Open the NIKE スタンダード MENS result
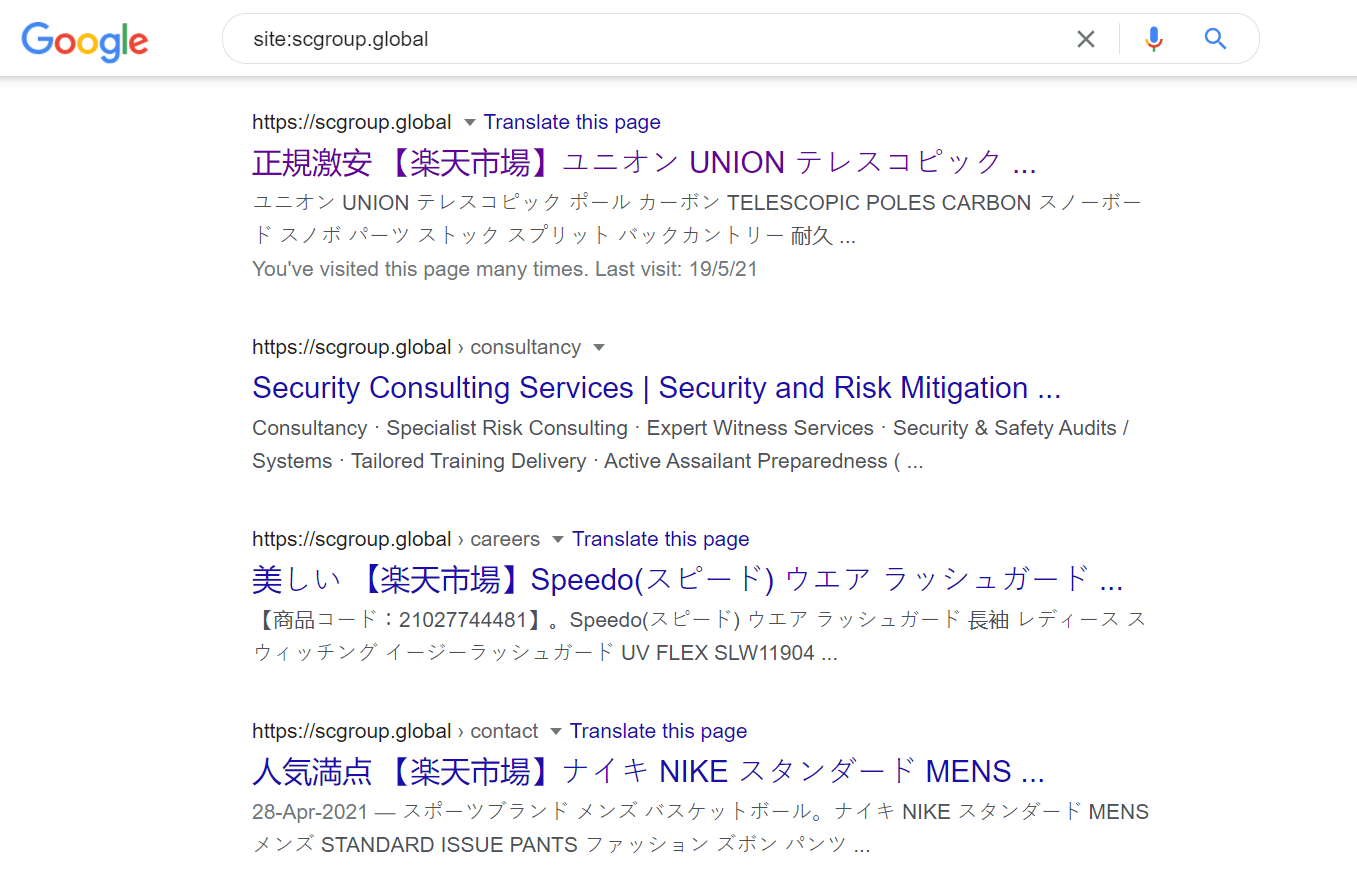1357x879 pixels. [647, 771]
